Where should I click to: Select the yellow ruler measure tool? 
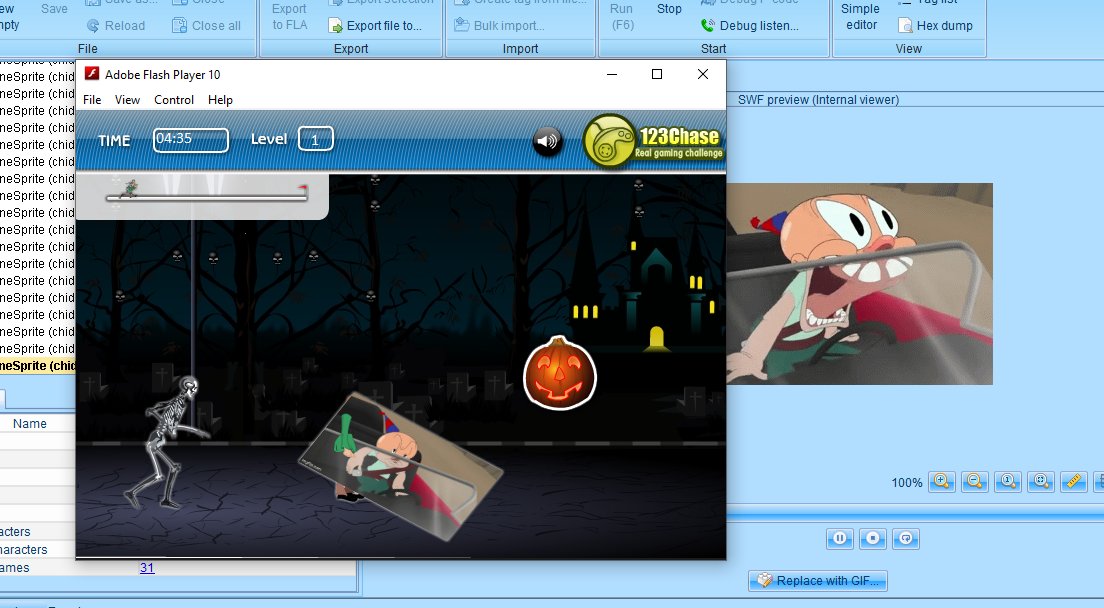[x=1074, y=481]
